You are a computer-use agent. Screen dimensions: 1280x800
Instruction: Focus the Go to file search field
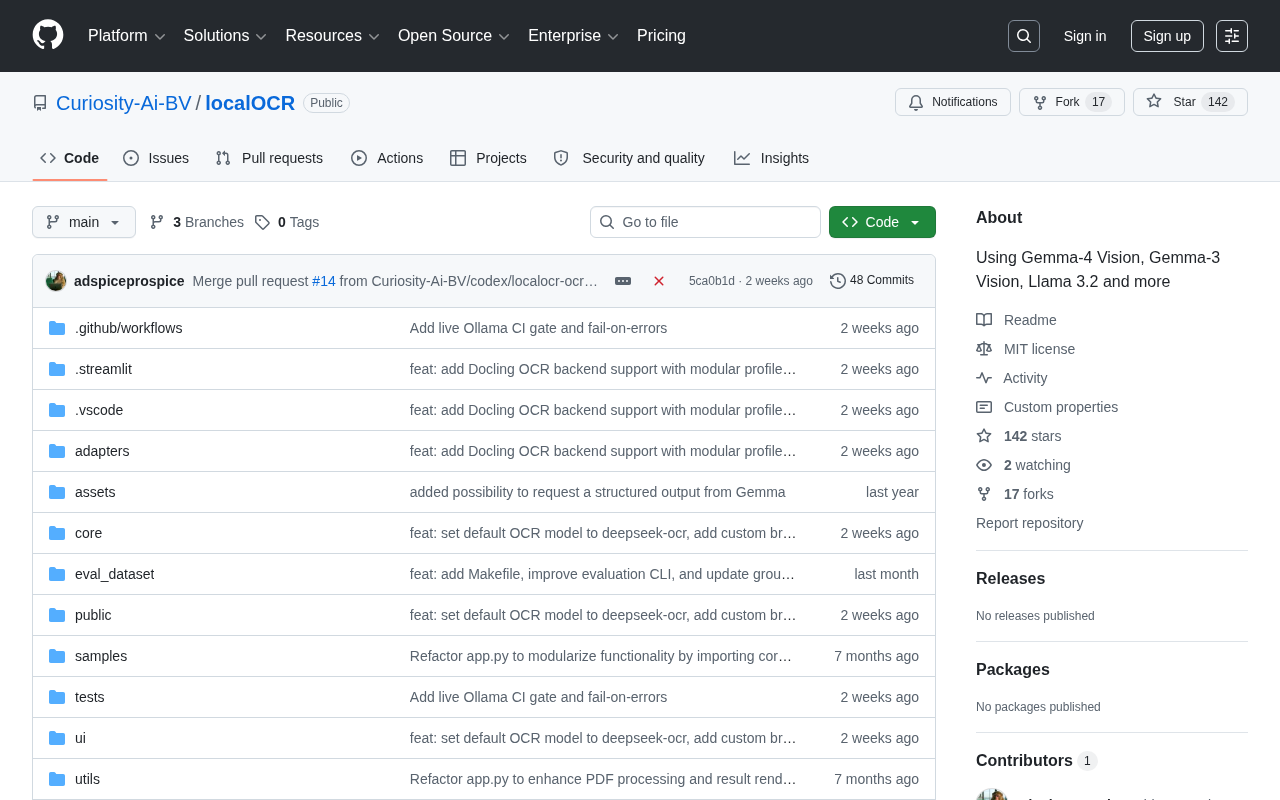pyautogui.click(x=705, y=222)
